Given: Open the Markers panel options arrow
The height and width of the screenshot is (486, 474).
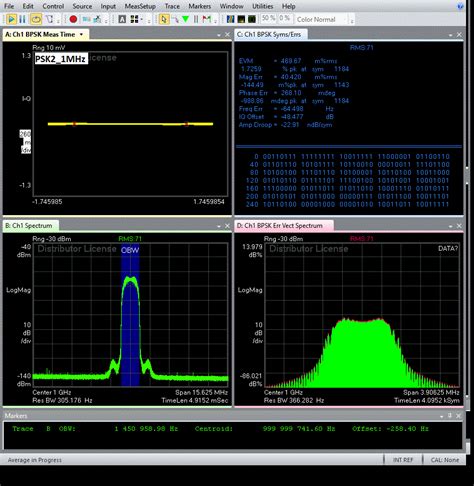Looking at the screenshot, I should point(442,416).
